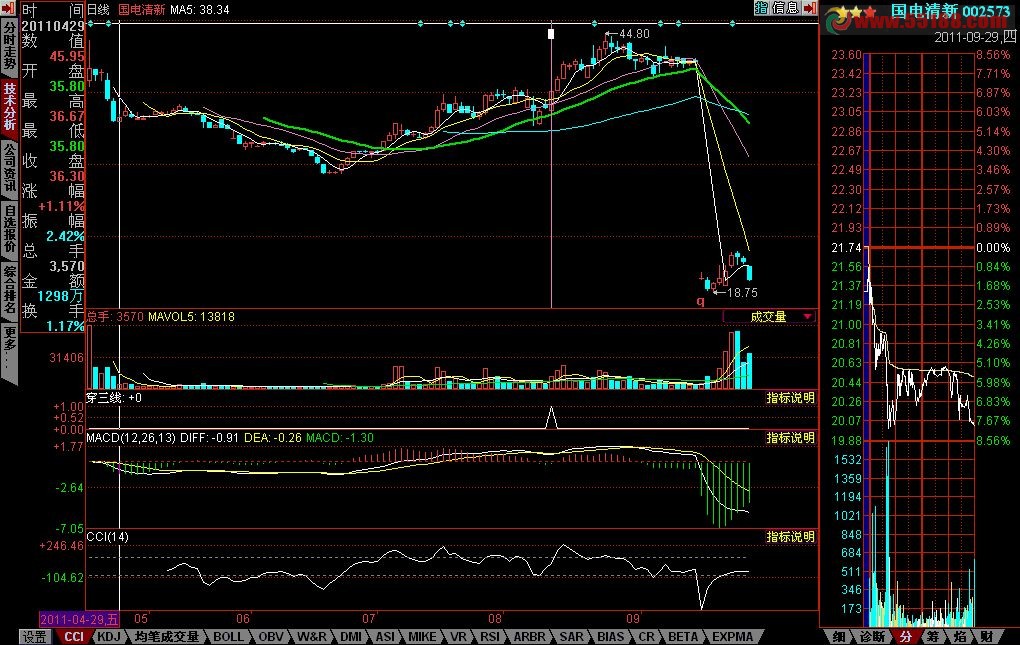The image size is (1020, 645).
Task: Select the 均笔成交量 indicator tab
Action: tap(167, 637)
